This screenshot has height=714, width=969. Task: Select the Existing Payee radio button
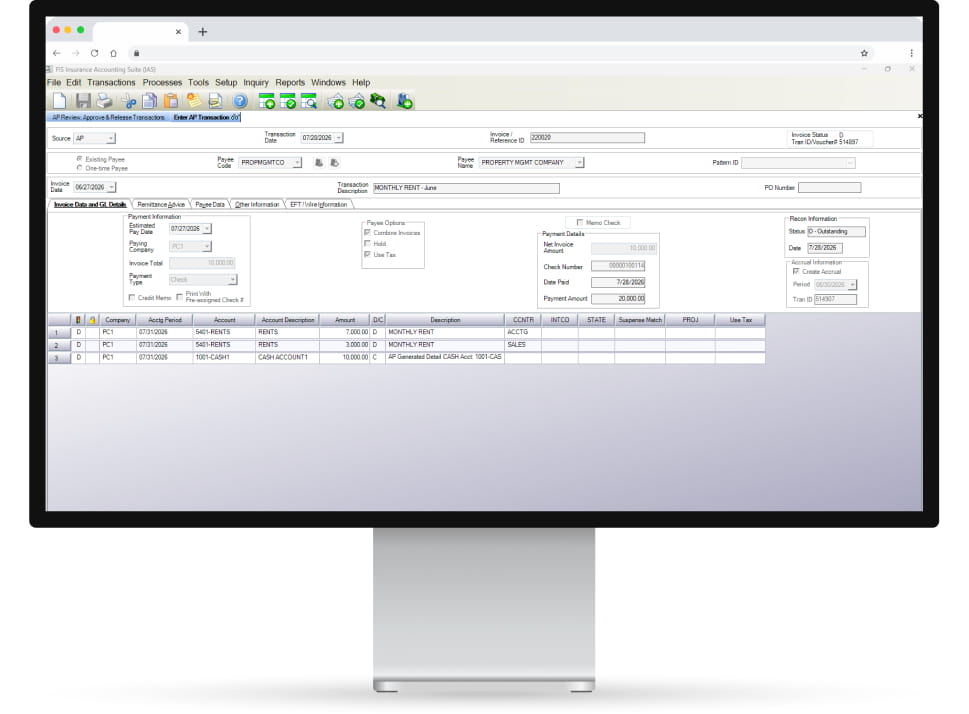[79, 159]
